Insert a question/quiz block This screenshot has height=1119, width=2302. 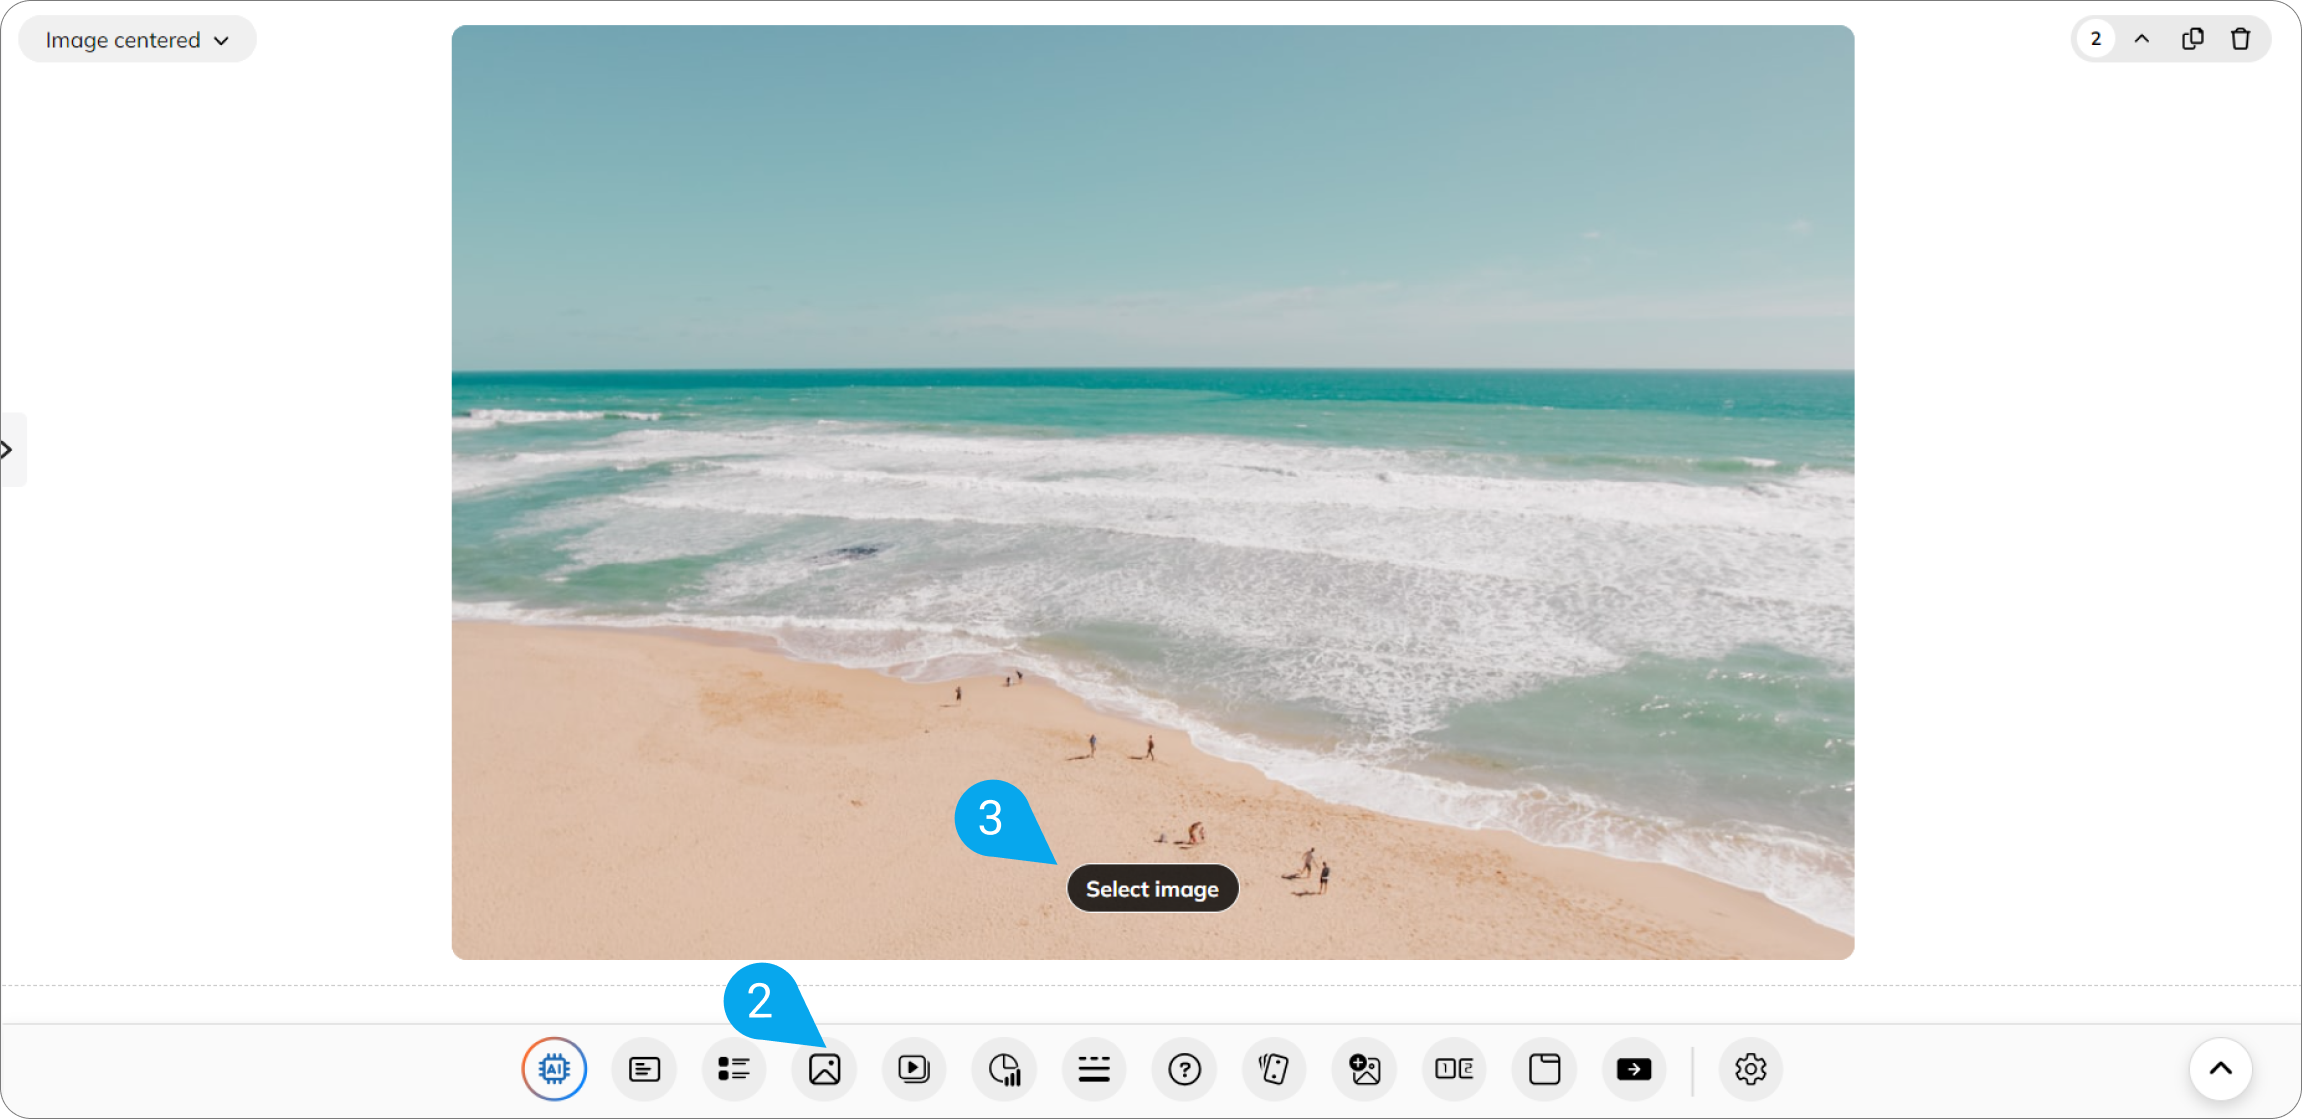pos(1184,1069)
